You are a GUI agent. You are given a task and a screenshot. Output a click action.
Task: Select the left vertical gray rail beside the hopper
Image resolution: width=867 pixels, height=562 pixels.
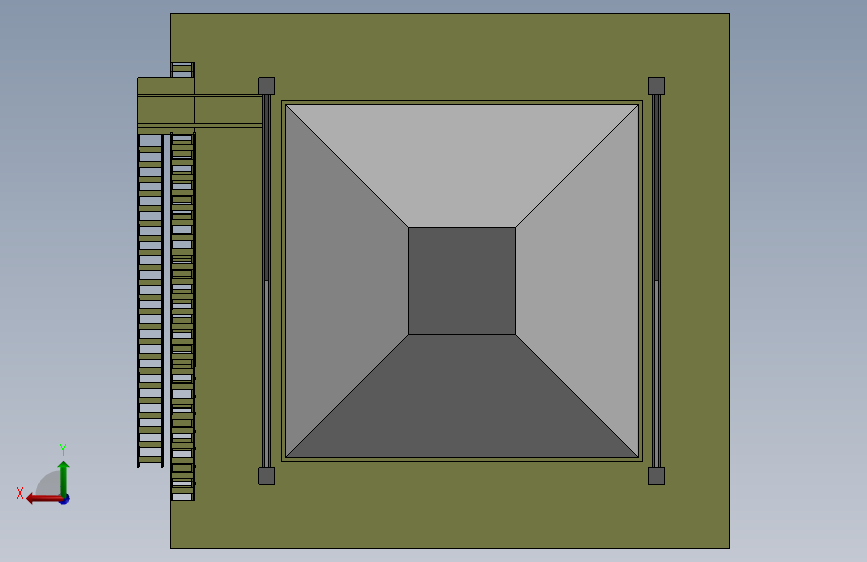267,280
